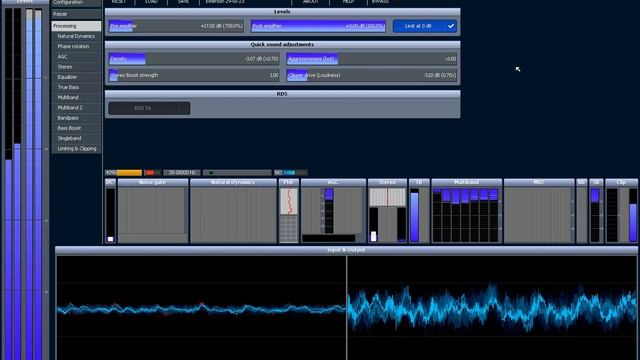Click the MB2 meter panel
Viewport: 640px width, 360px height.
[539, 211]
